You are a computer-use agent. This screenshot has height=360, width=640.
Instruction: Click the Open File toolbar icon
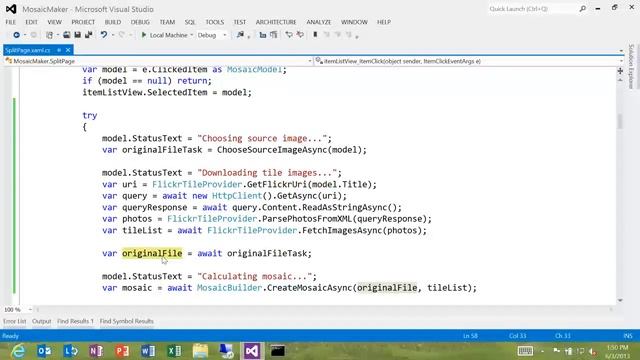pos(67,35)
